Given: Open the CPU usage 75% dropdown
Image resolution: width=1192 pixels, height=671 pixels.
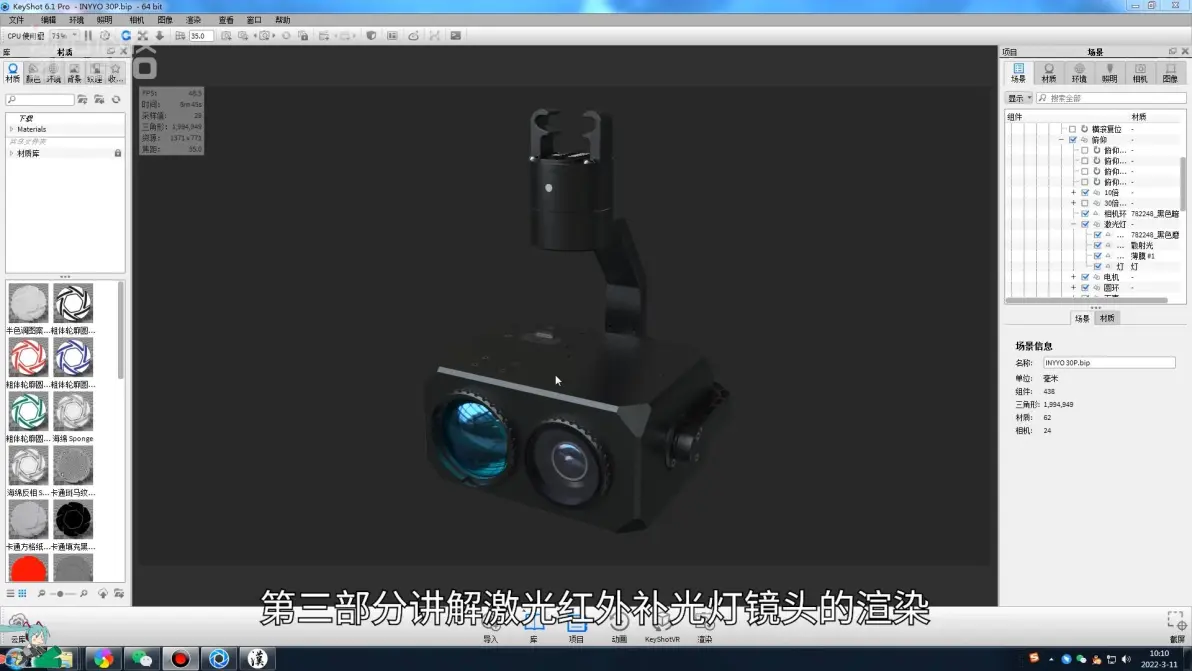Looking at the screenshot, I should [64, 36].
